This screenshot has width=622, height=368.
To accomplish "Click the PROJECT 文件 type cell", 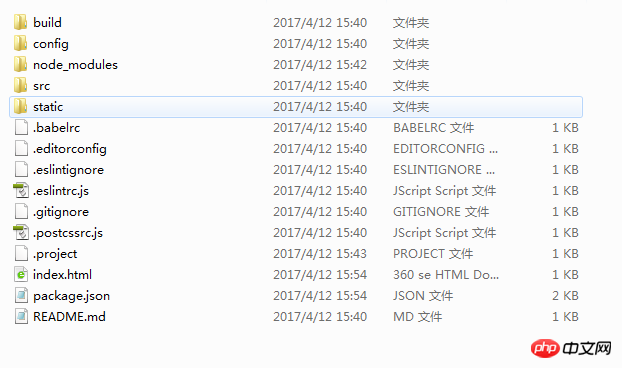I will (433, 253).
